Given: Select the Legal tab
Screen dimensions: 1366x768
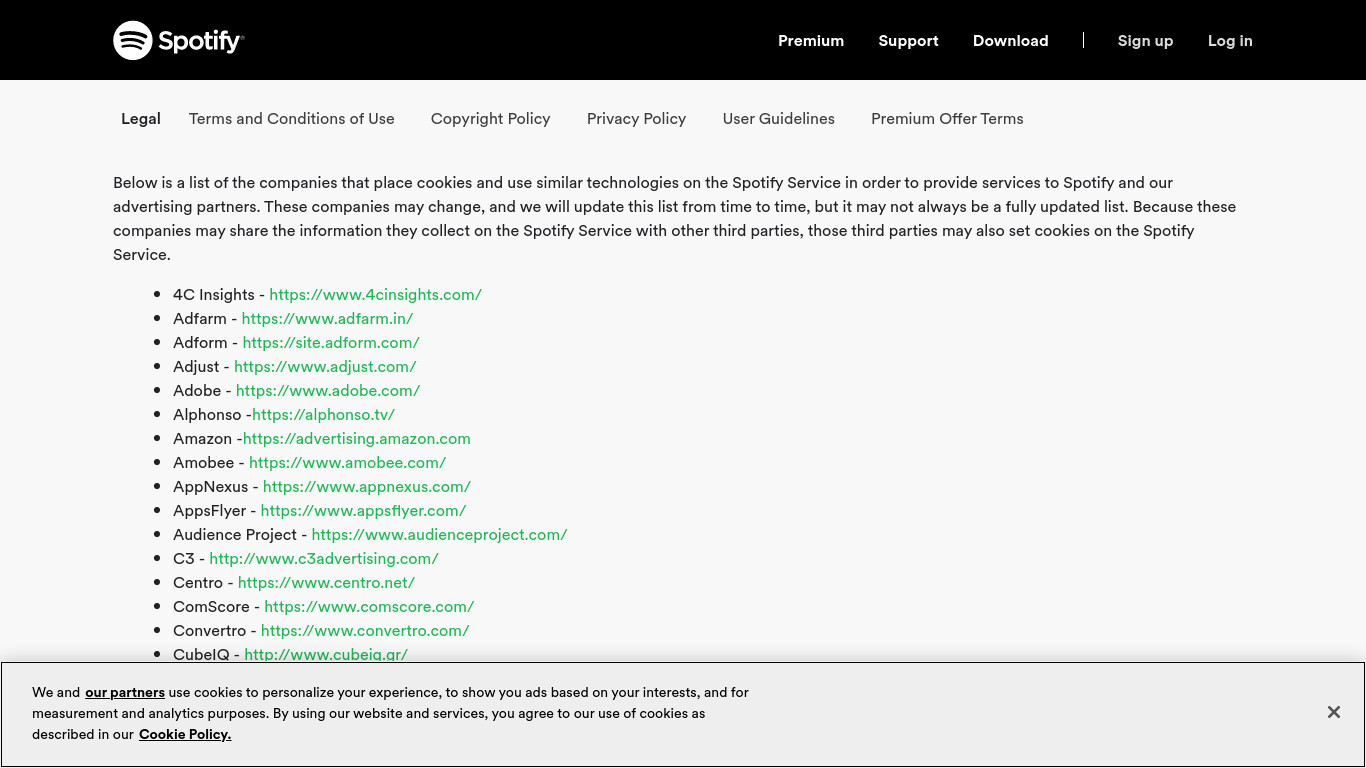Looking at the screenshot, I should pos(141,118).
